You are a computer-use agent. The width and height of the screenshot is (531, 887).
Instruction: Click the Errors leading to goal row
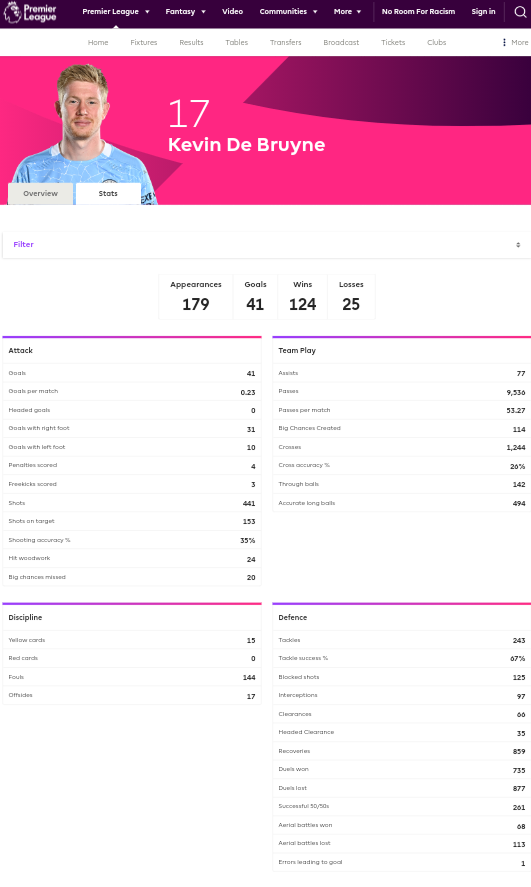[x=402, y=863]
